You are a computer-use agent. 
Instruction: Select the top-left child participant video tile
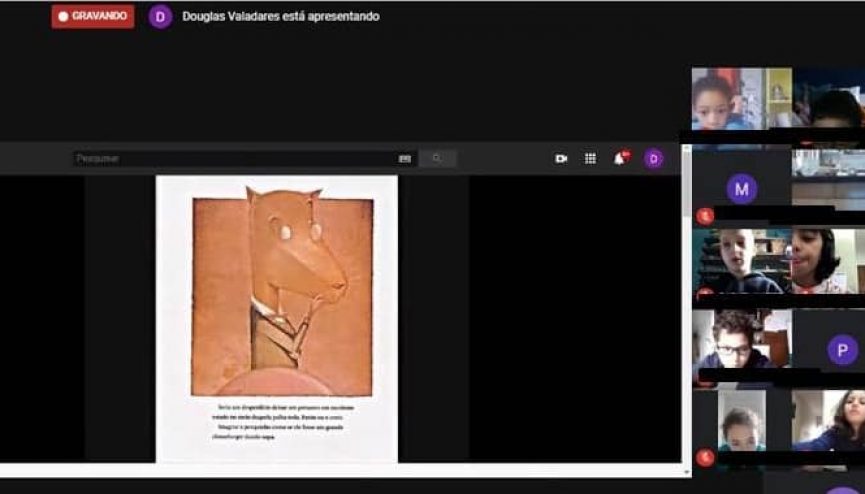pos(742,99)
